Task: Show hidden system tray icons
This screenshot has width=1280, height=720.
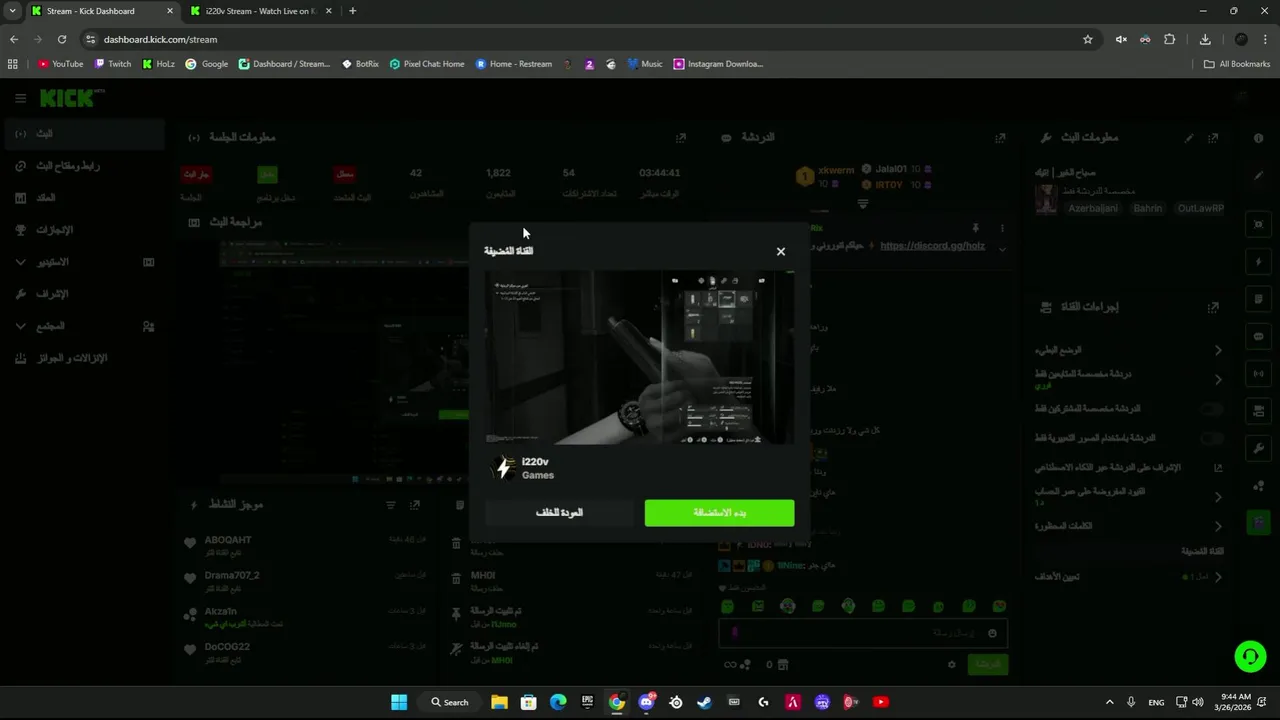Action: [x=1109, y=702]
